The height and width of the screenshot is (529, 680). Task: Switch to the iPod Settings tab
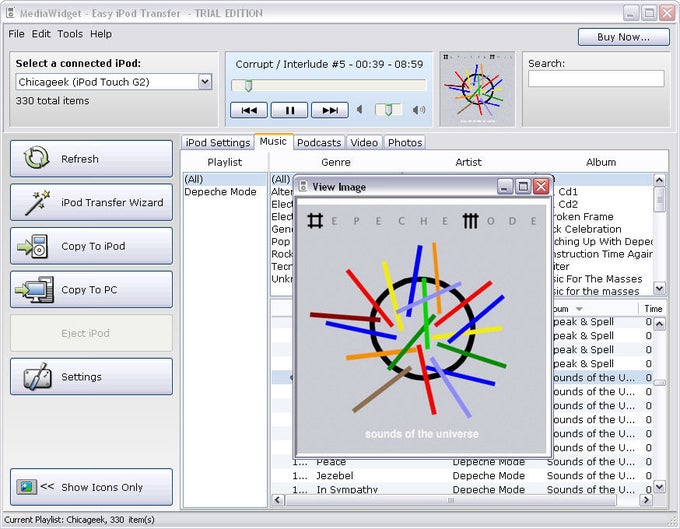pyautogui.click(x=218, y=143)
